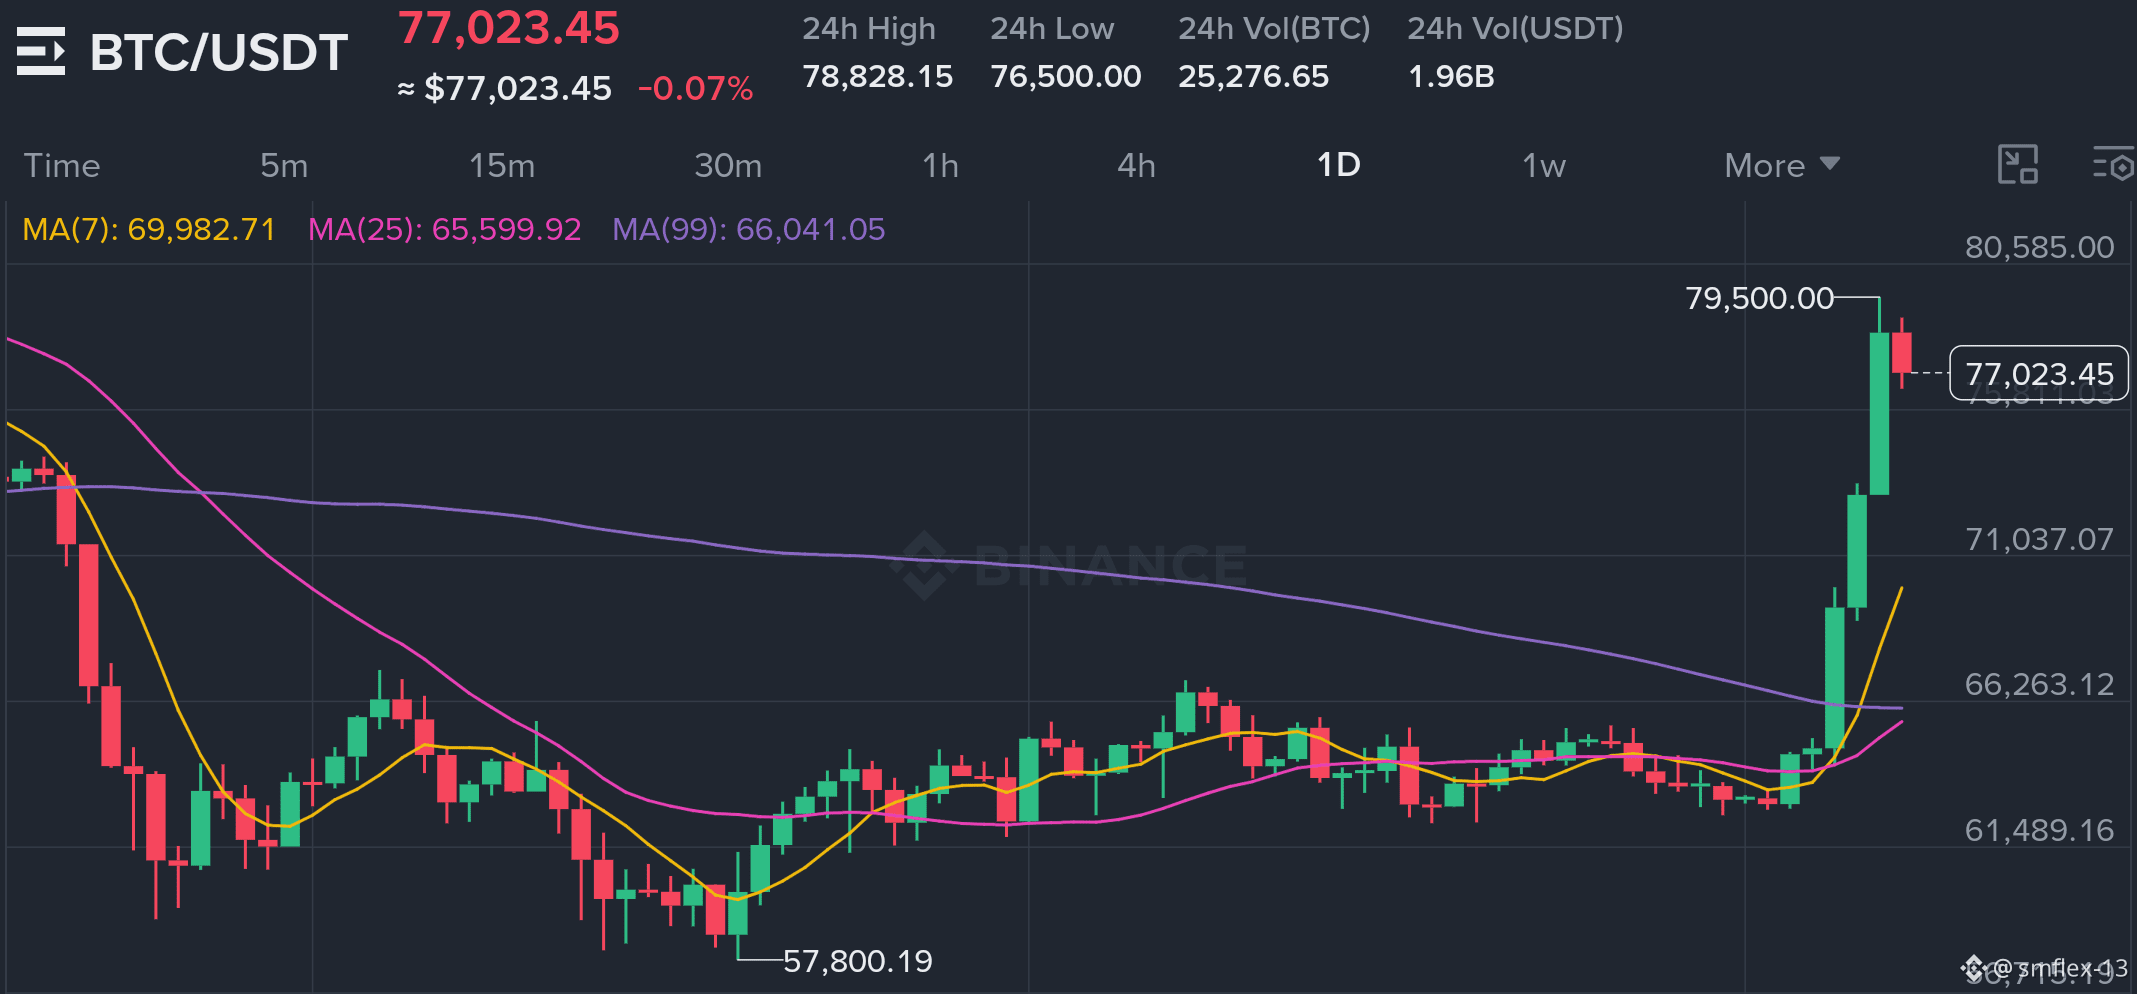Click the 79,500.00 high price marker
This screenshot has width=2137, height=994.
click(1760, 298)
